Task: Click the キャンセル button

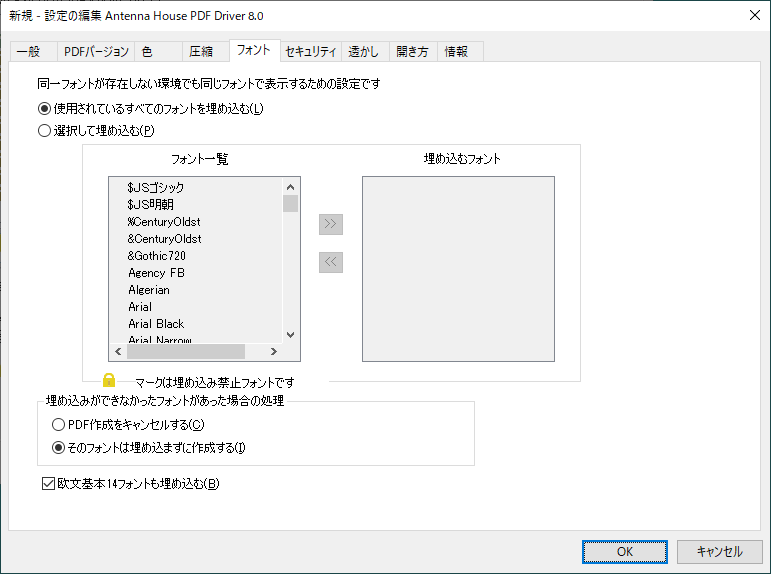Action: click(719, 551)
